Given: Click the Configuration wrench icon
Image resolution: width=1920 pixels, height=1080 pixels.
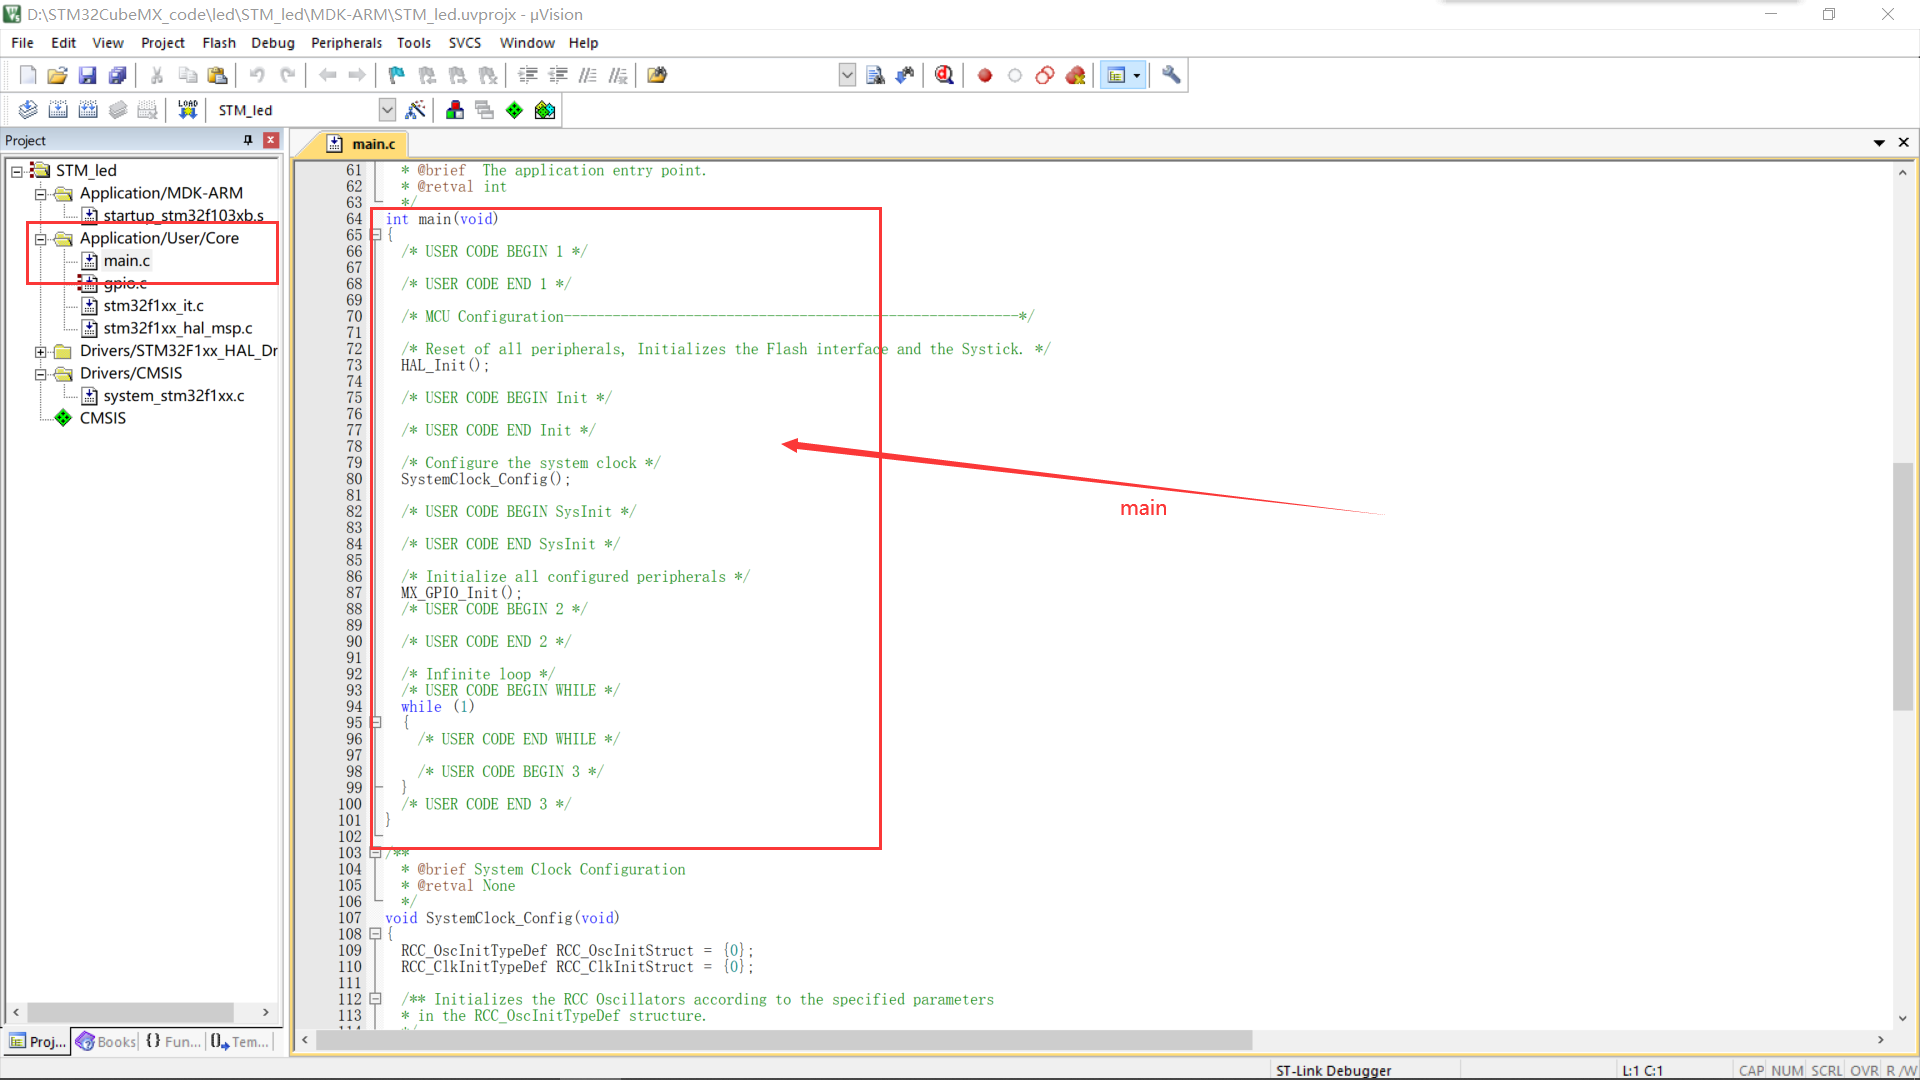Looking at the screenshot, I should [x=1171, y=75].
